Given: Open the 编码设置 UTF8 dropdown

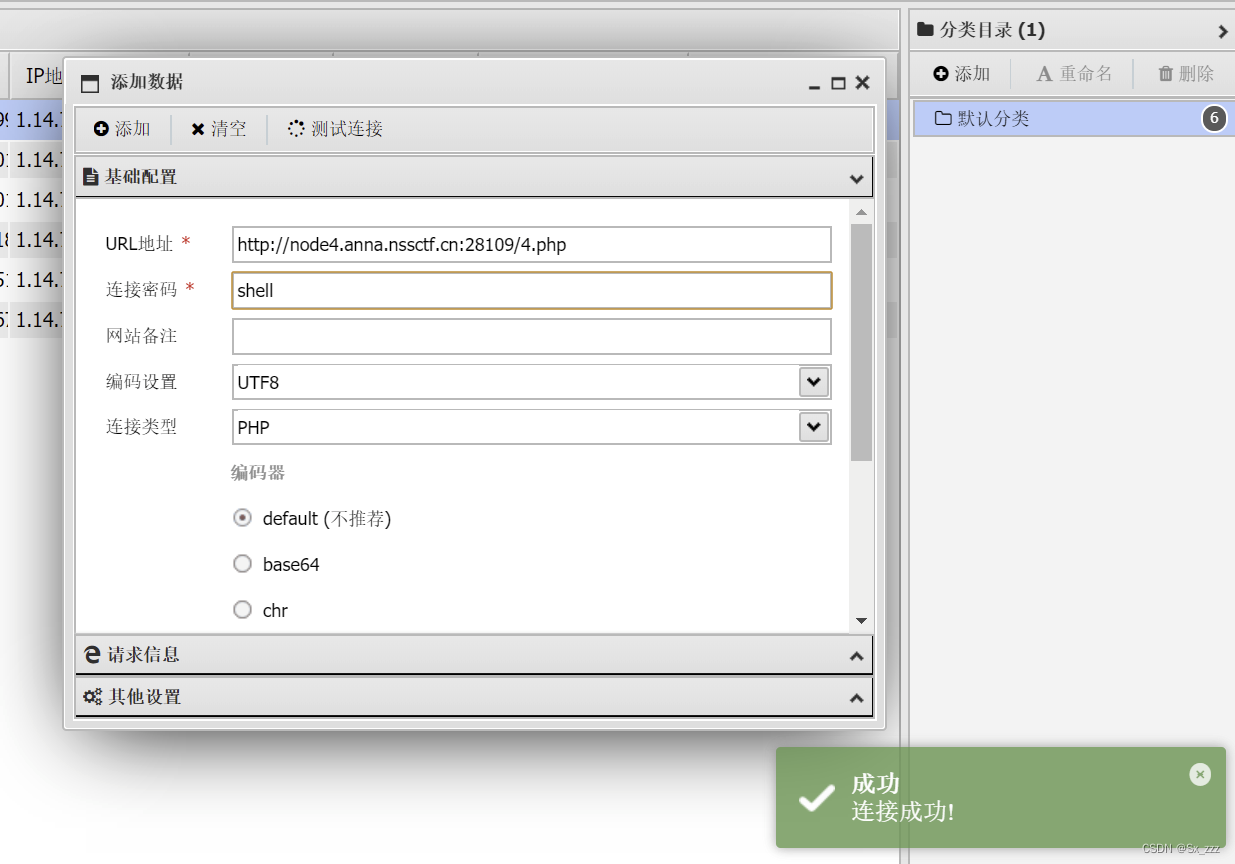Looking at the screenshot, I should 813,381.
